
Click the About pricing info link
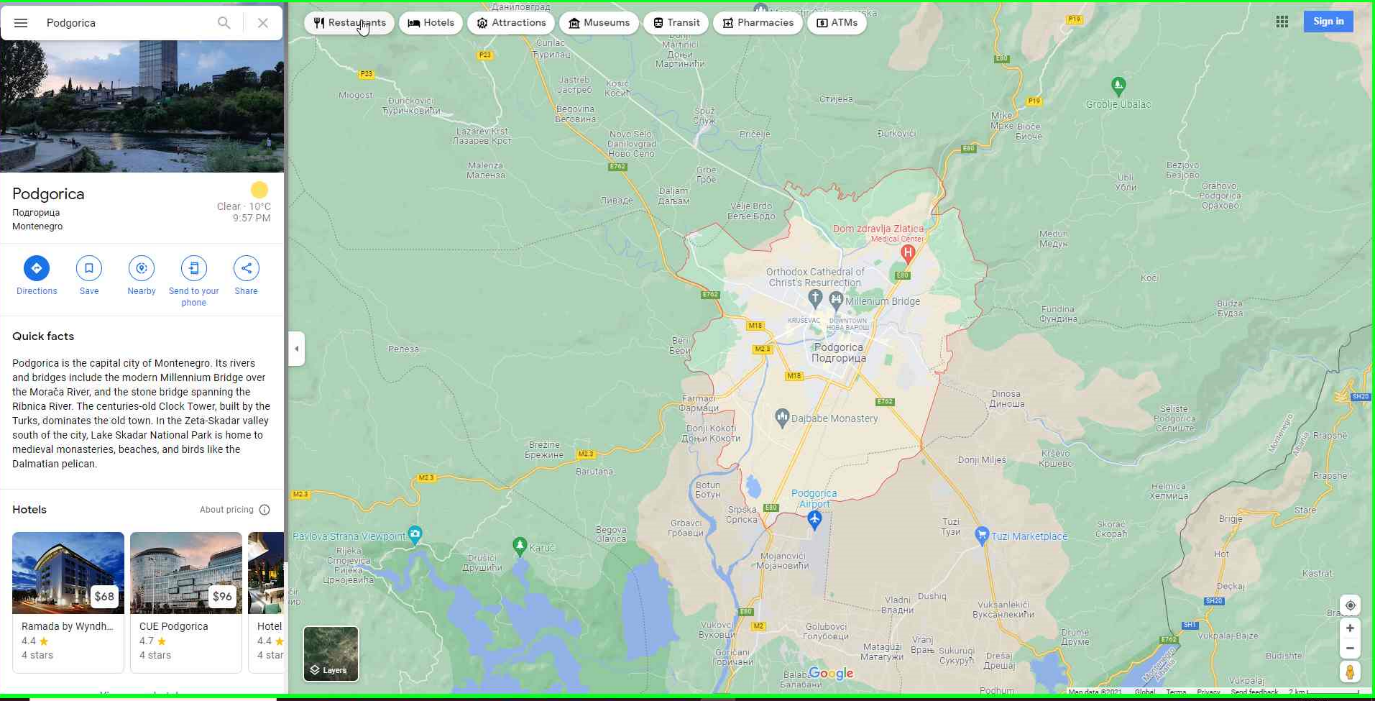click(x=235, y=510)
